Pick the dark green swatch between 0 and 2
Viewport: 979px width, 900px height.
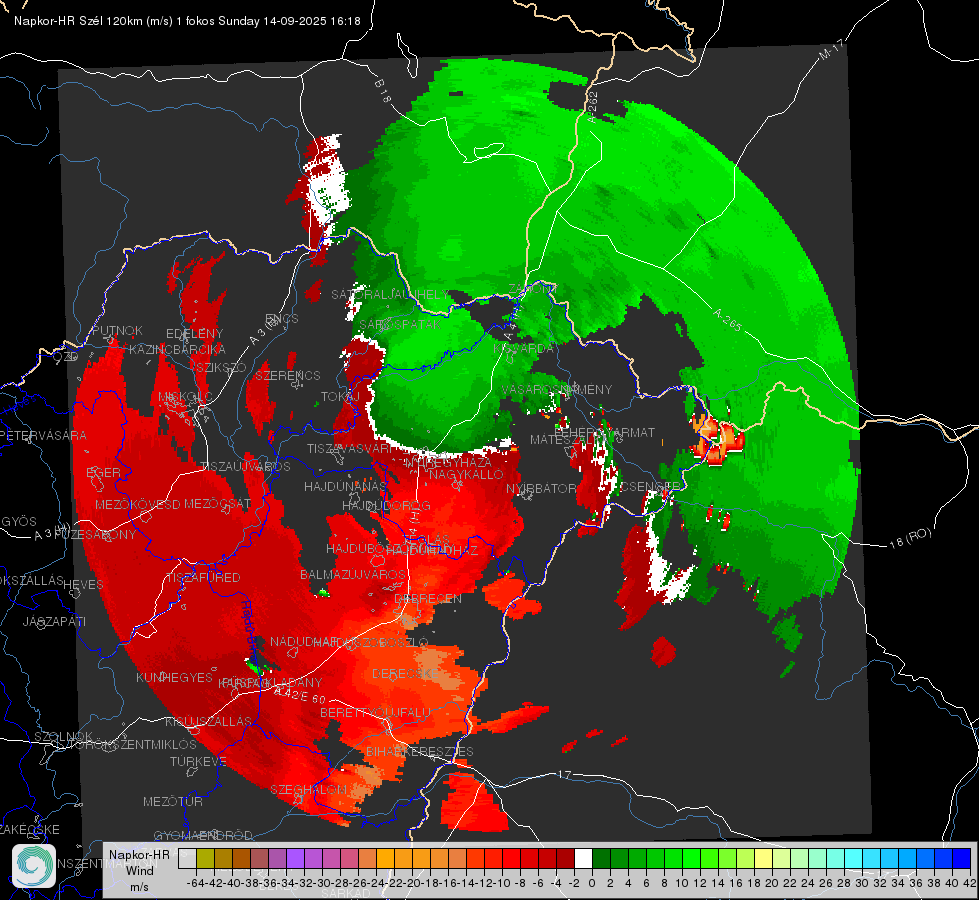(x=601, y=858)
